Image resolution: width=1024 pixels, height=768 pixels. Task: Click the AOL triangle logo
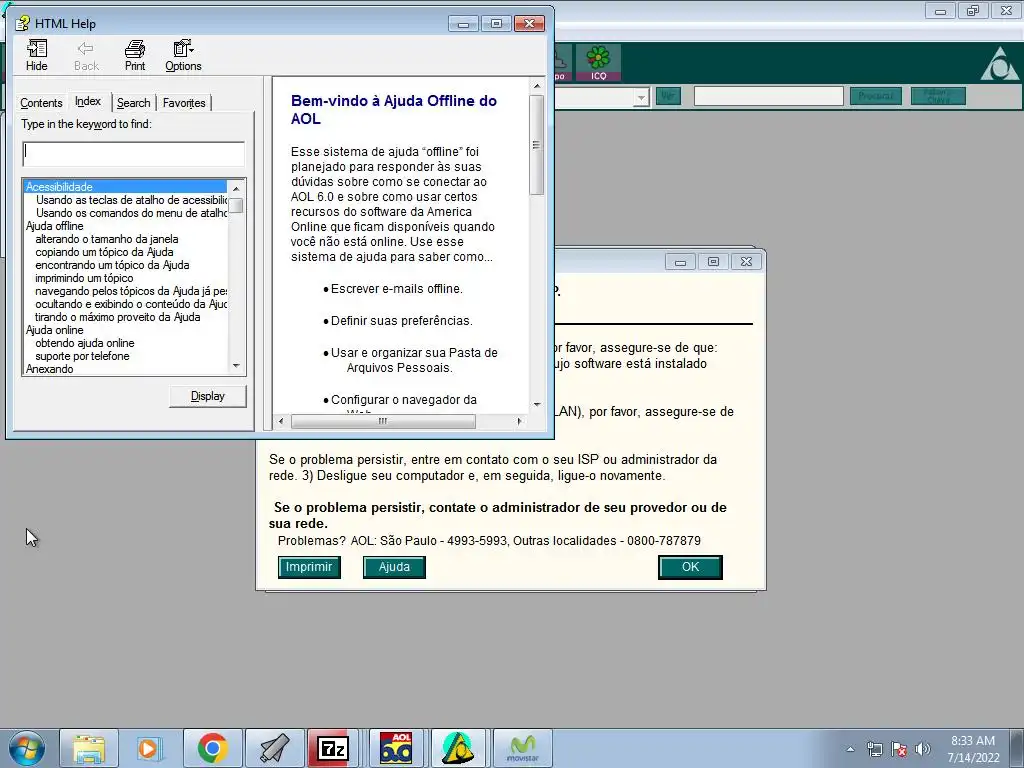[x=999, y=64]
